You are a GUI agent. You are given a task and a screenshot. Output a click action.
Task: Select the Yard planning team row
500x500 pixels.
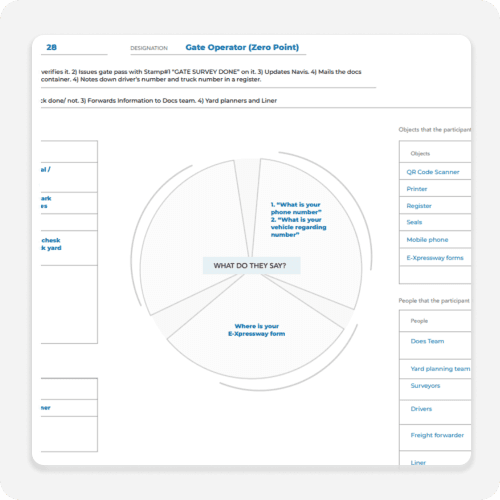click(435, 369)
